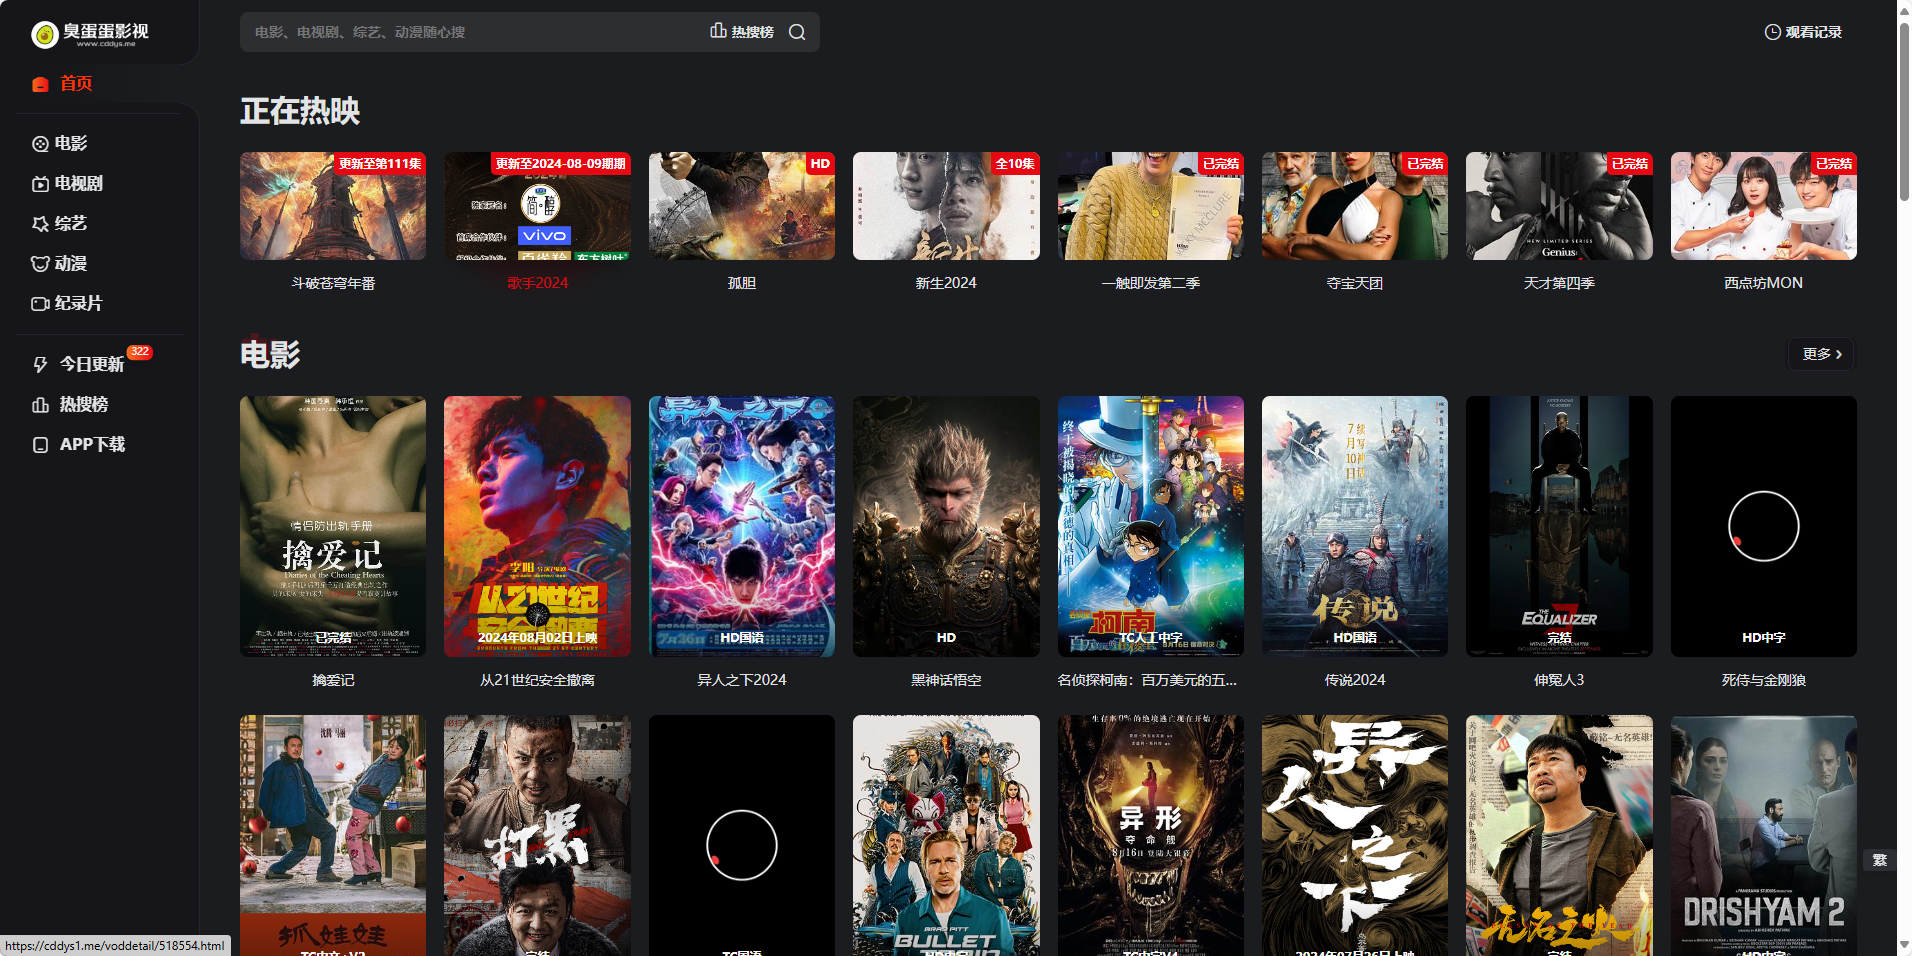Click the 电视剧 TV icon in sidebar
Image resolution: width=1912 pixels, height=956 pixels.
point(40,184)
